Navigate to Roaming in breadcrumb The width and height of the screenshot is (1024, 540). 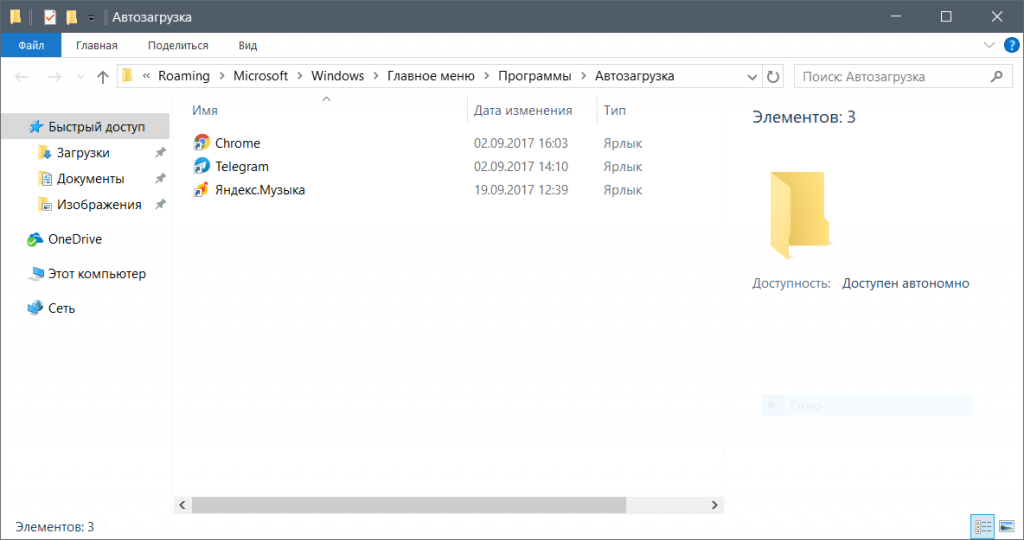pyautogui.click(x=184, y=76)
